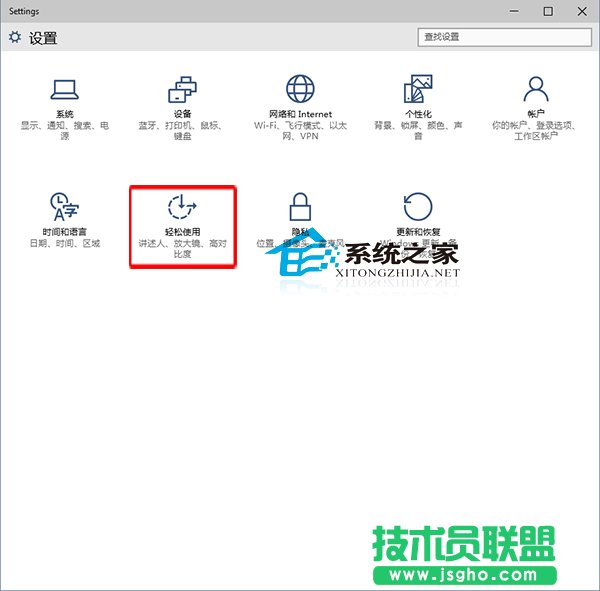
Task: Select the 帐户 category label
Action: point(536,114)
